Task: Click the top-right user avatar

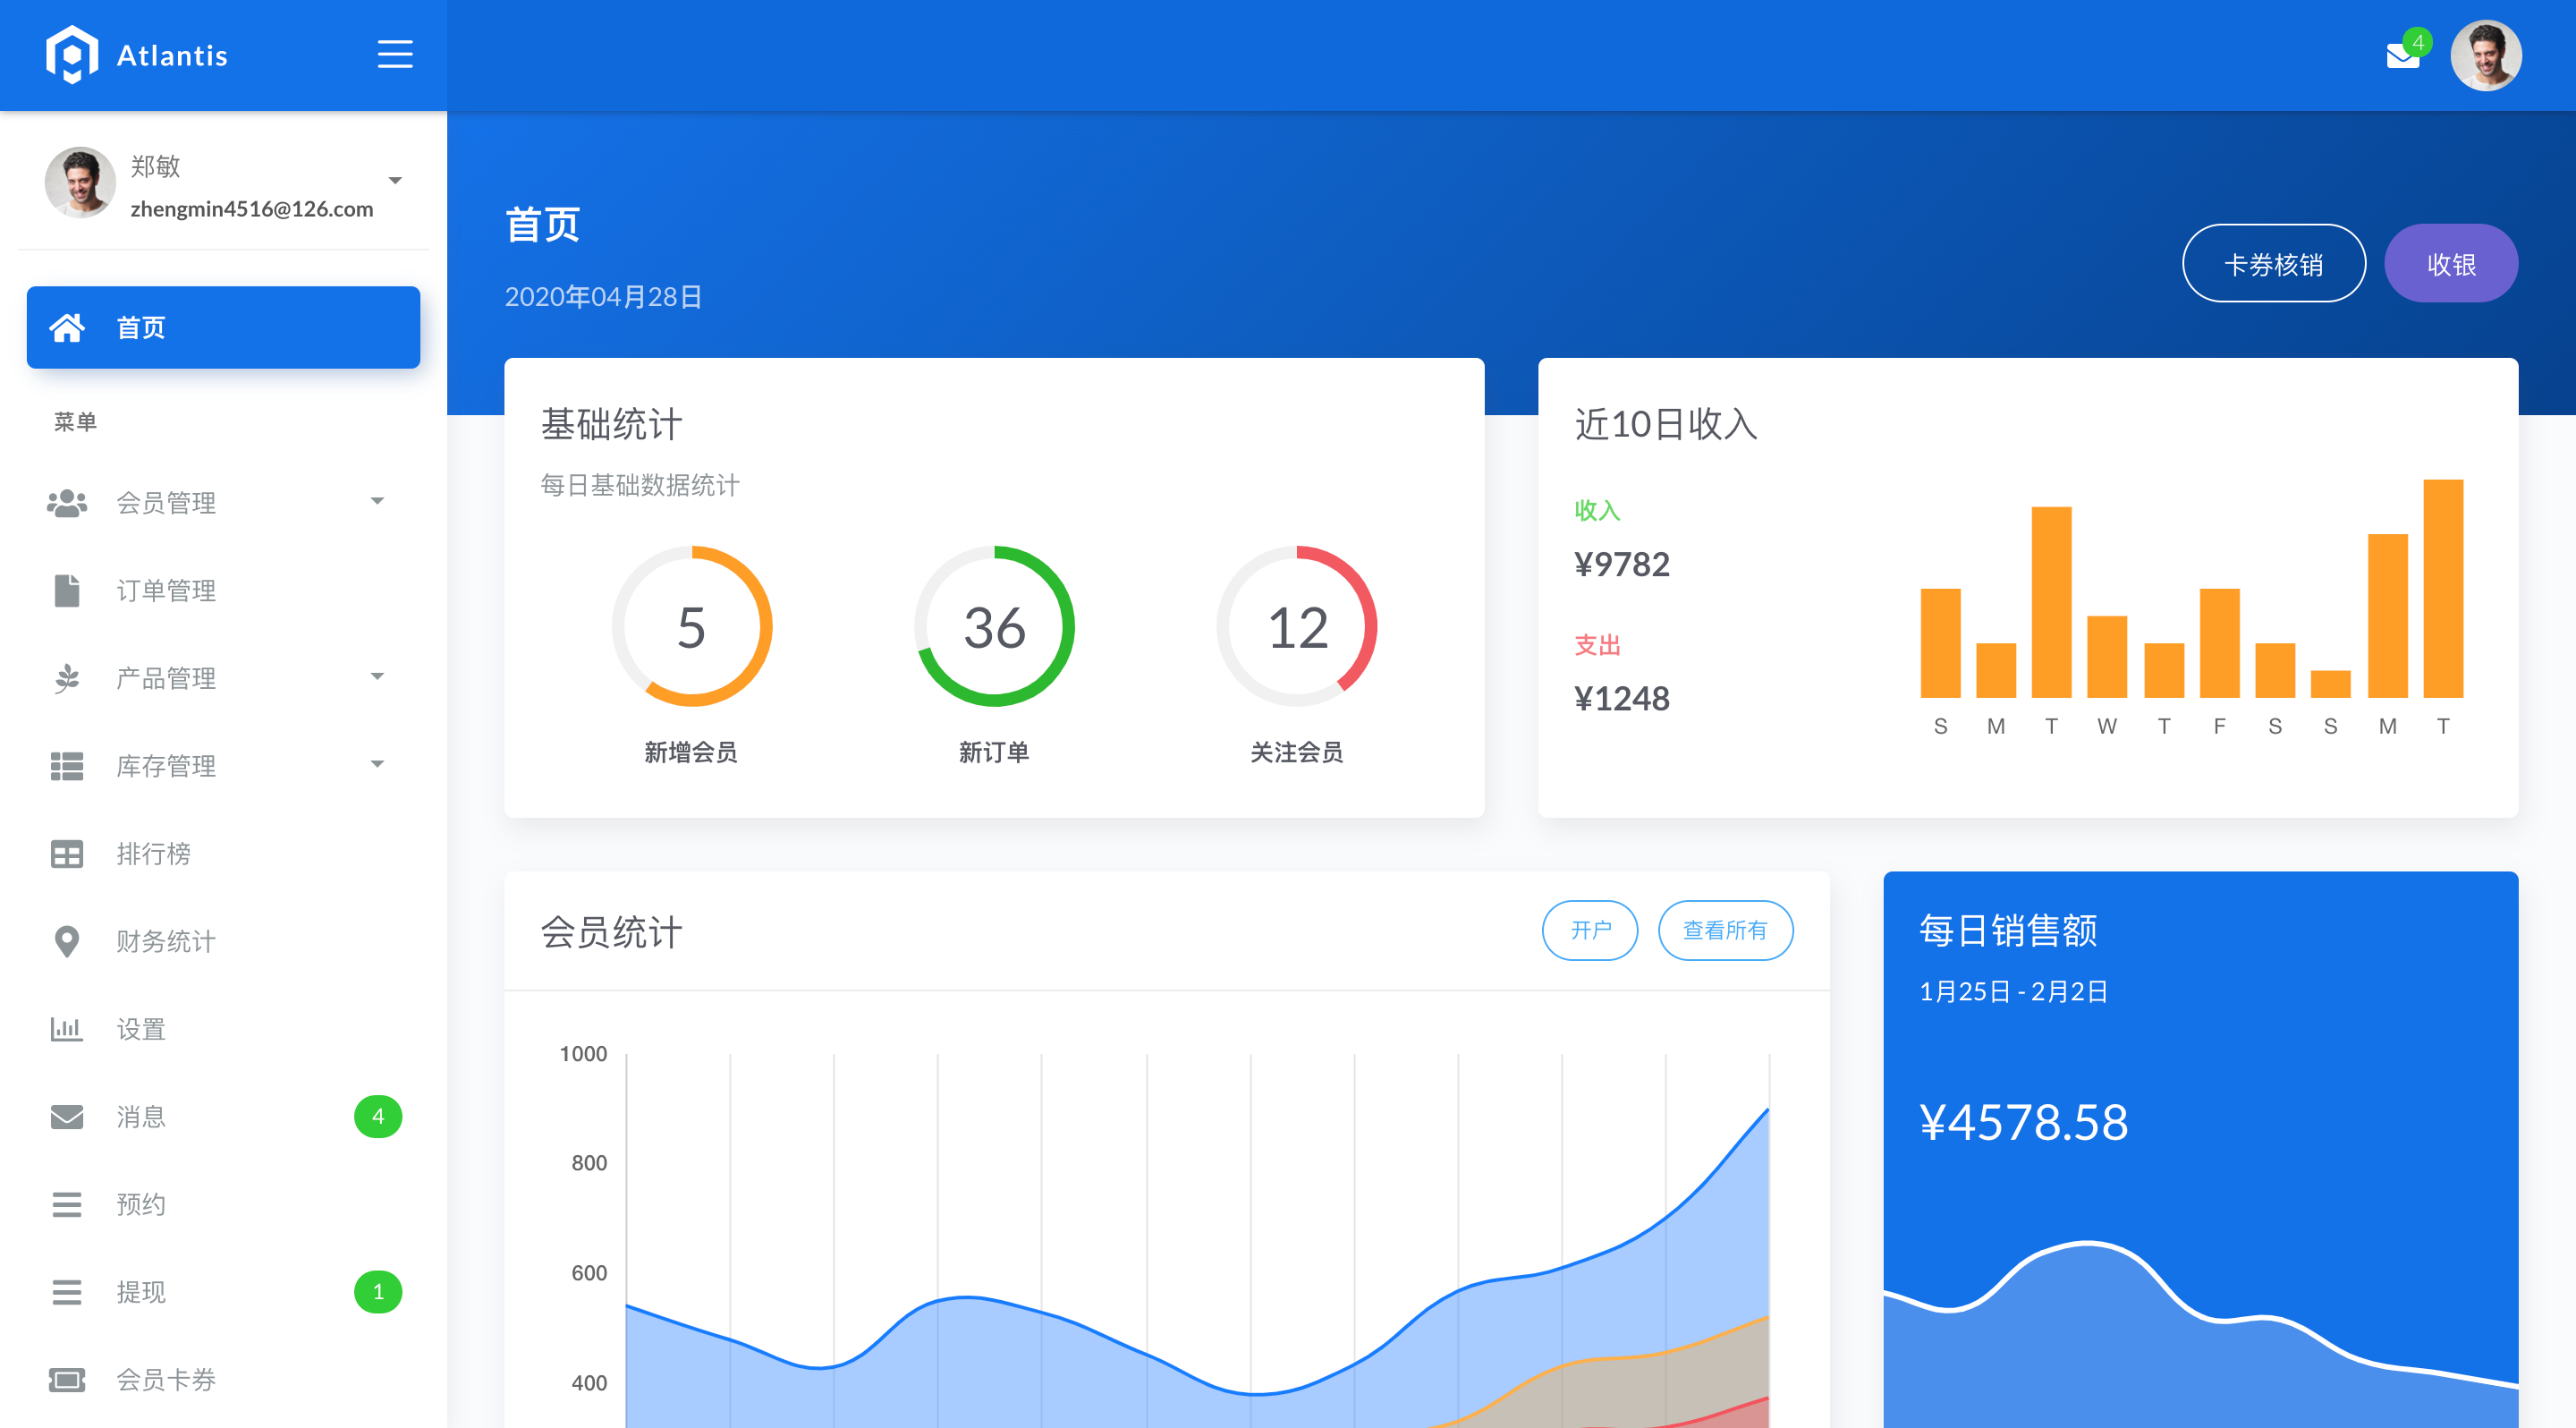Action: (x=2485, y=56)
